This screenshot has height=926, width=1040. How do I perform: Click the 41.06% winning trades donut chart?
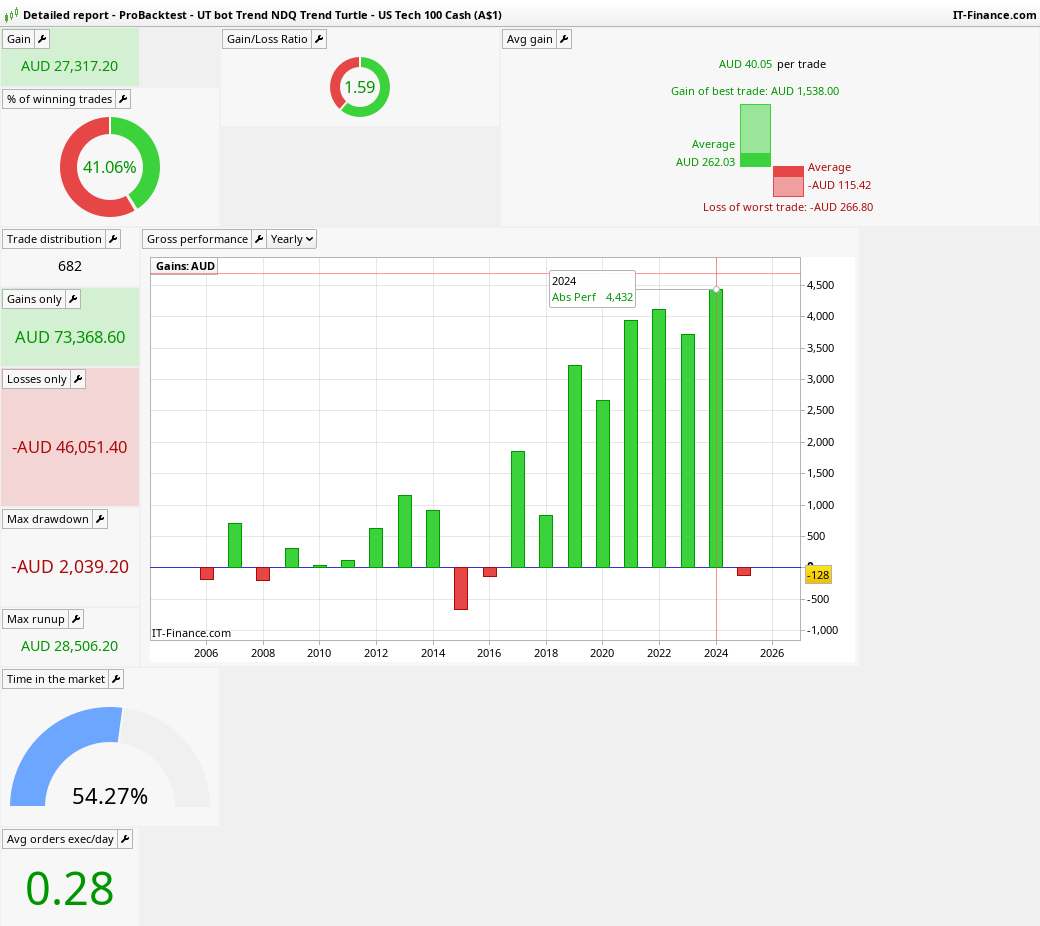(x=110, y=166)
